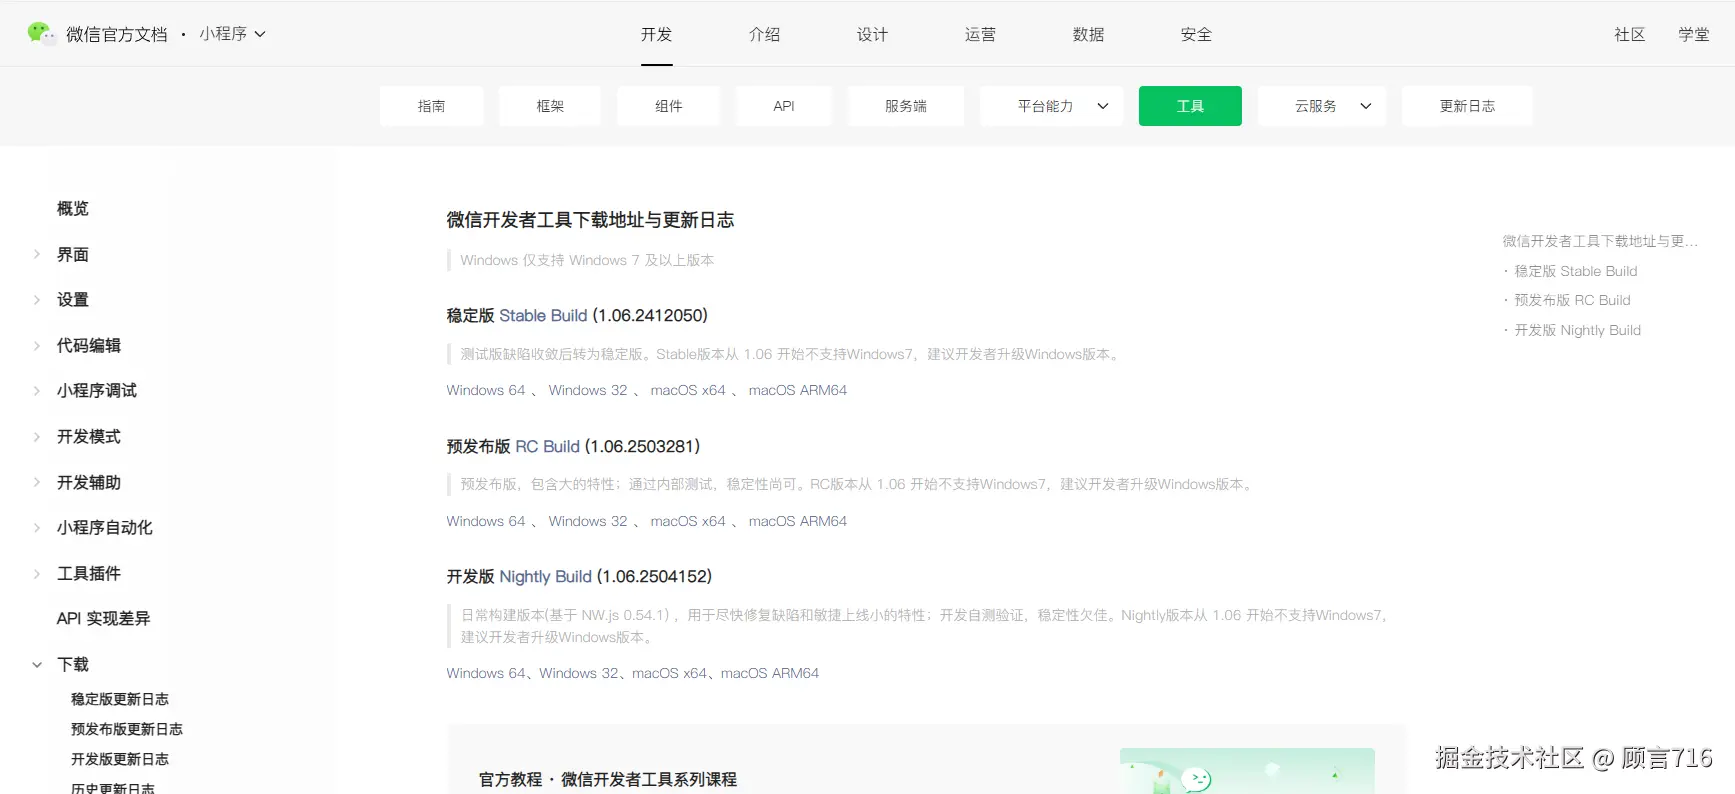Click the page outline title 微信开发者工具下载地址与更…
This screenshot has width=1735, height=794.
pos(1600,241)
